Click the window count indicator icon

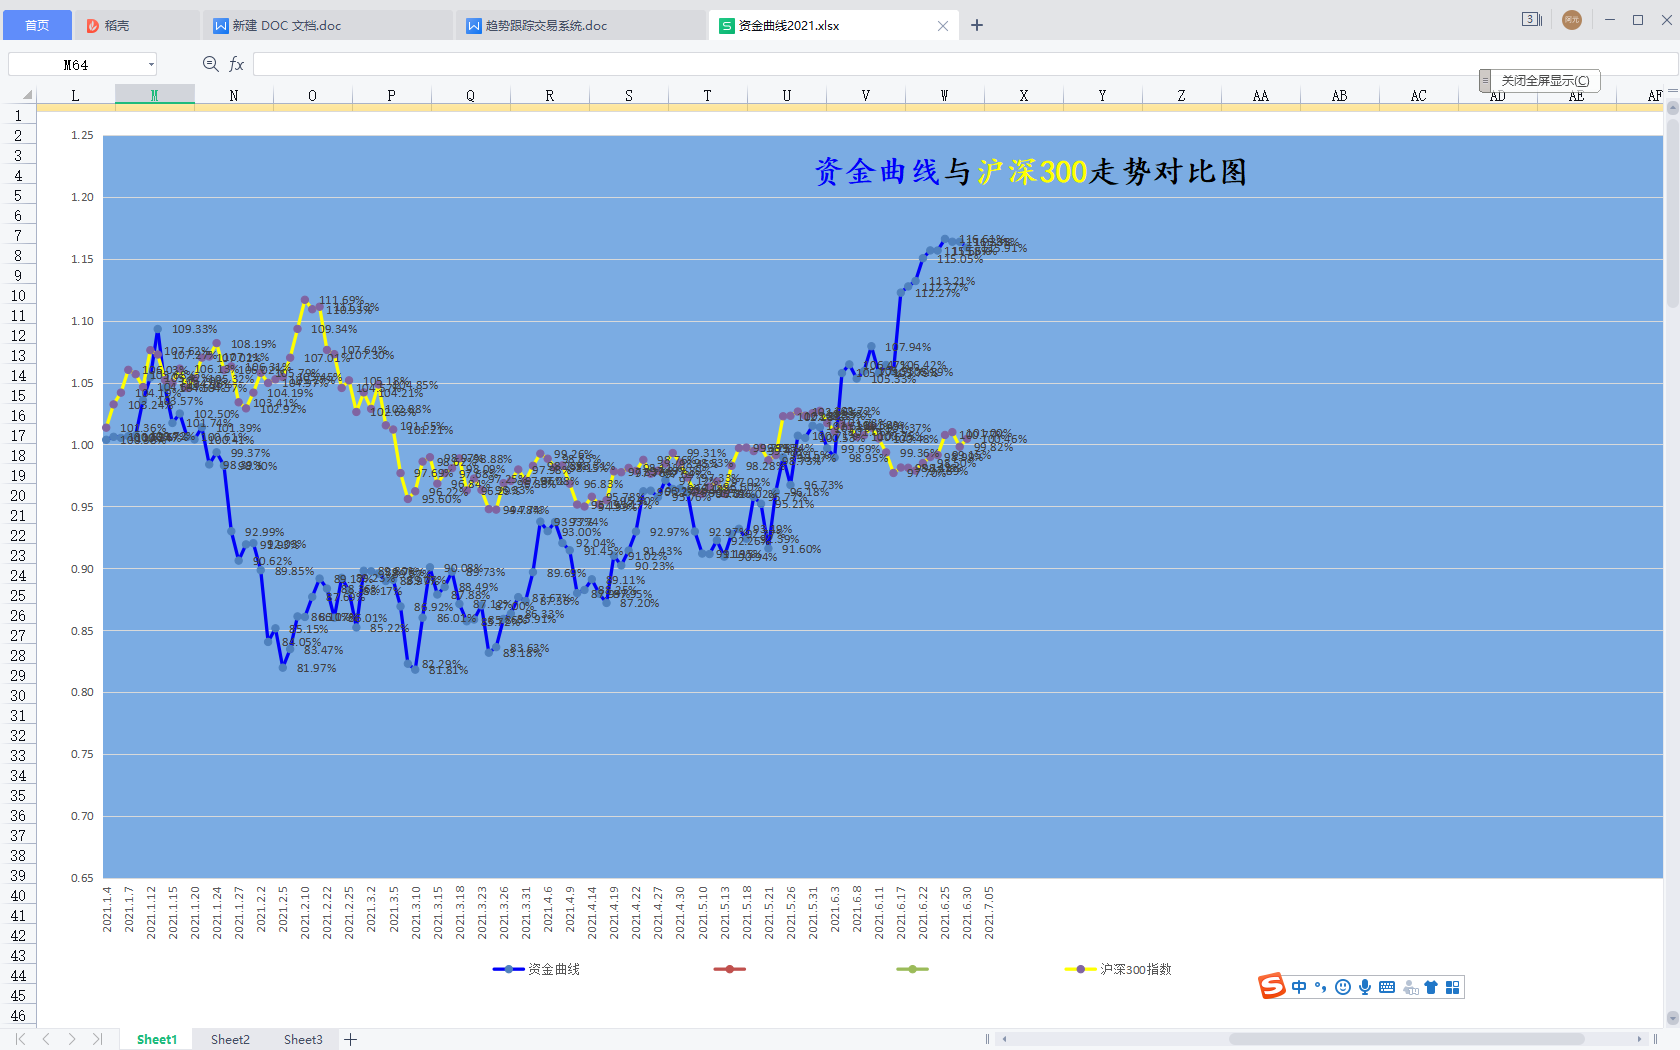coord(1531,20)
